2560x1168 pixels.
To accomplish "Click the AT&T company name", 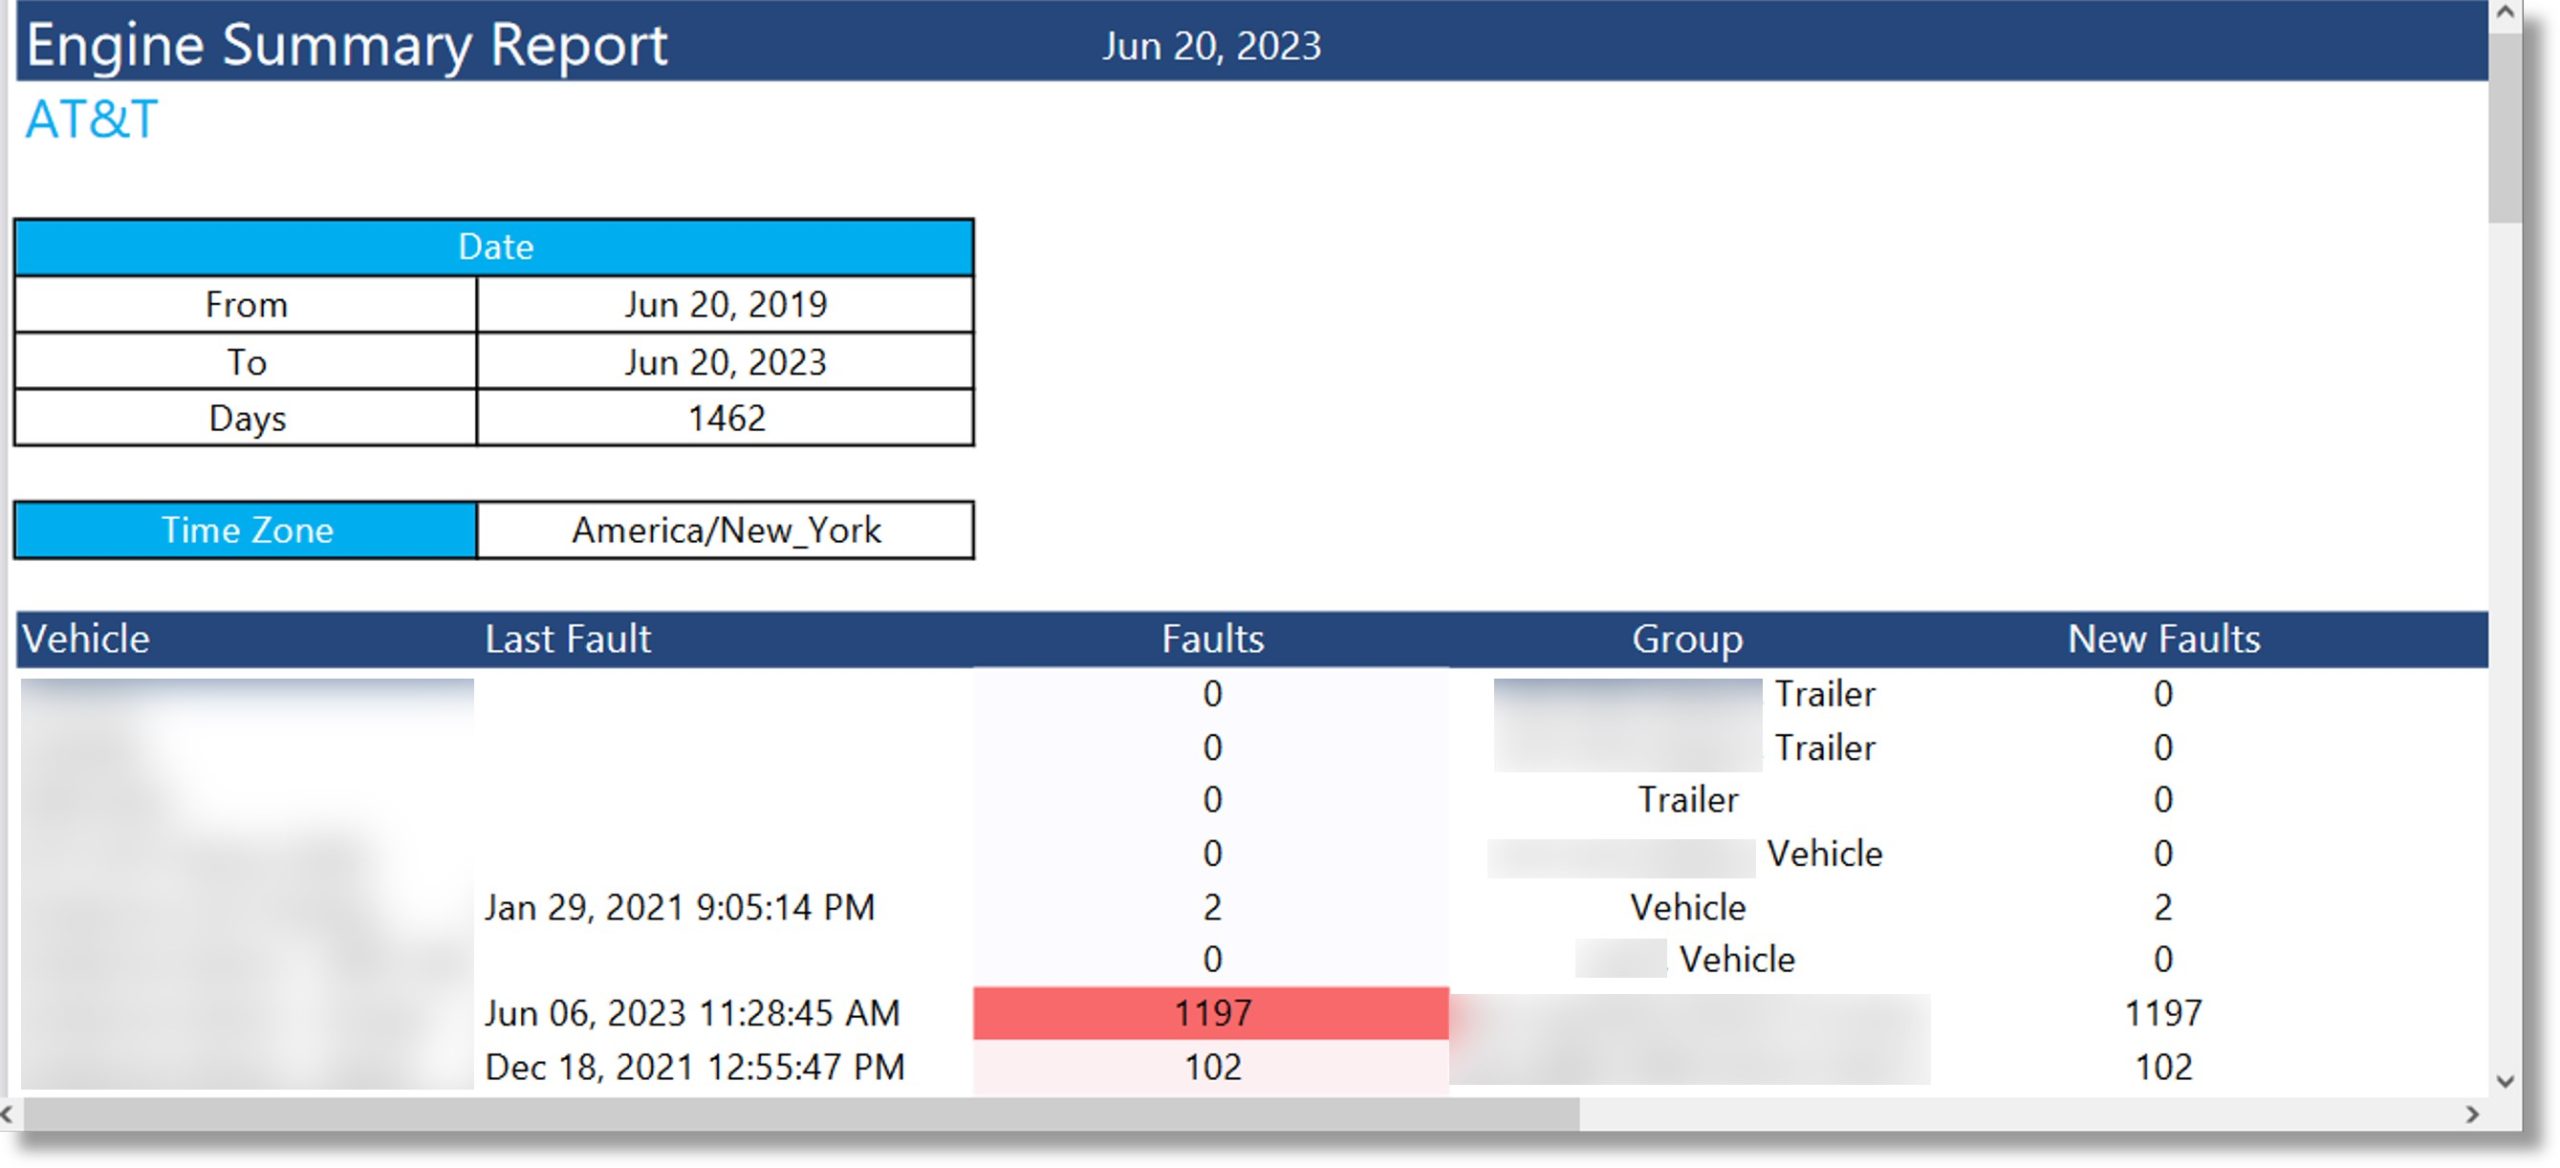I will 92,120.
